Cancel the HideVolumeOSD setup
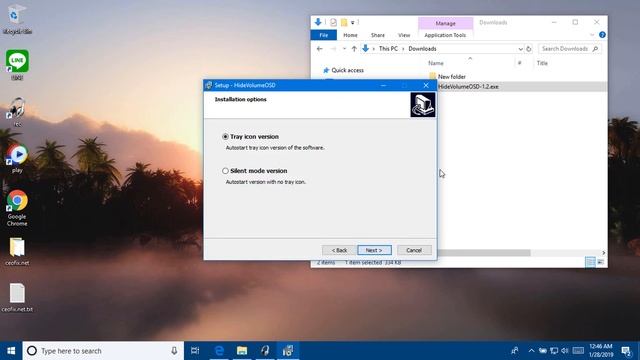 [x=414, y=250]
